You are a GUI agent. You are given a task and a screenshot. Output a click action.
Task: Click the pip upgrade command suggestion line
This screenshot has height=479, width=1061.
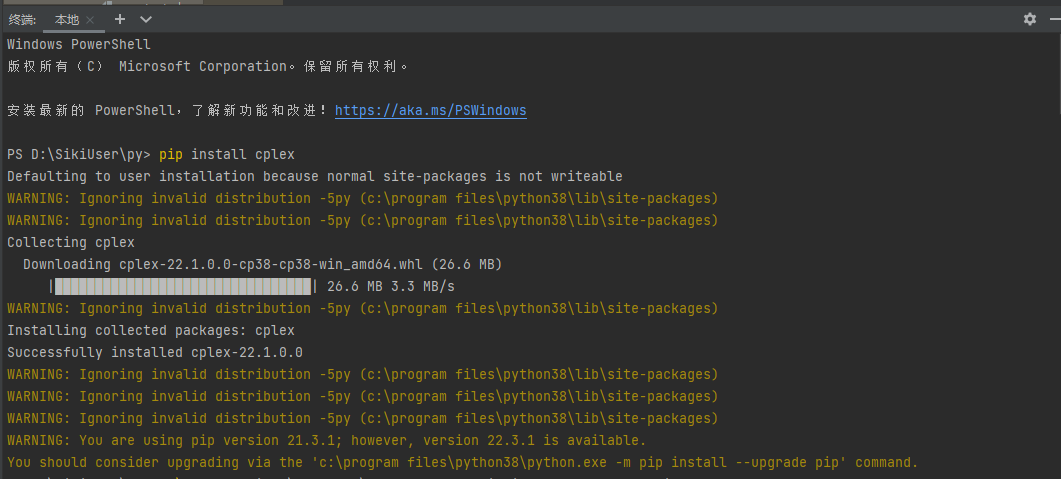click(461, 462)
